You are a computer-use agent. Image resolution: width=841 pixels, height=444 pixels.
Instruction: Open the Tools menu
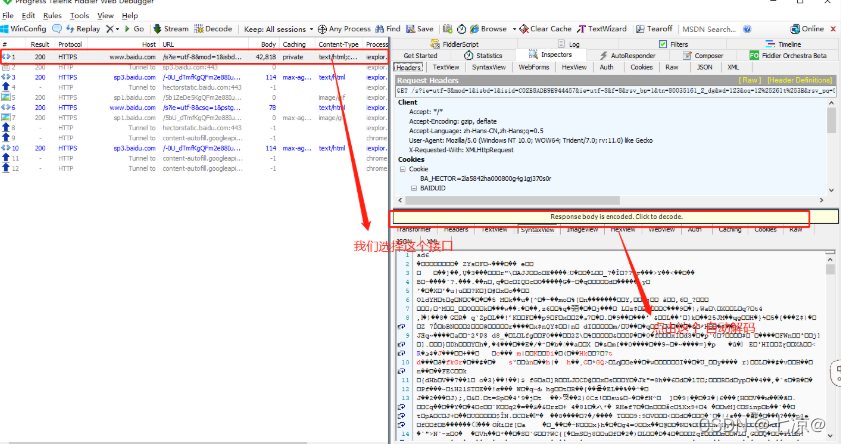click(x=79, y=16)
